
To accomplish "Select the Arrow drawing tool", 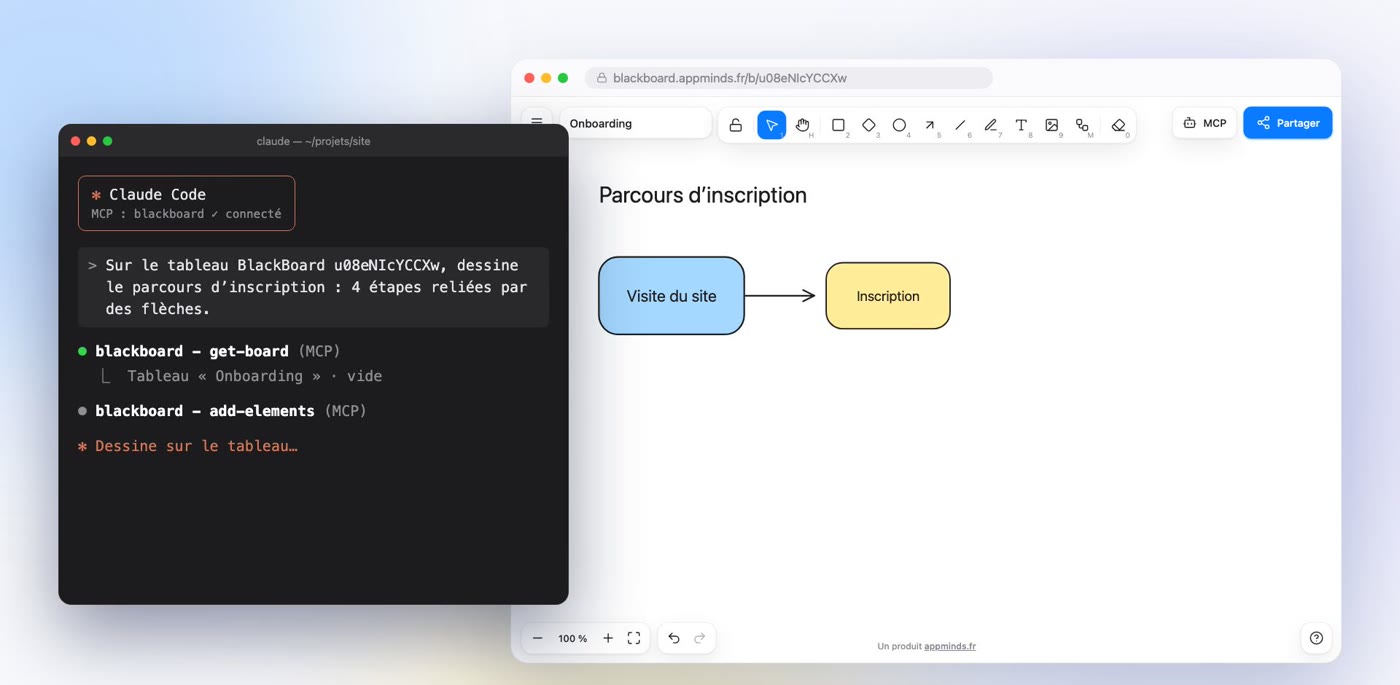I will [930, 125].
